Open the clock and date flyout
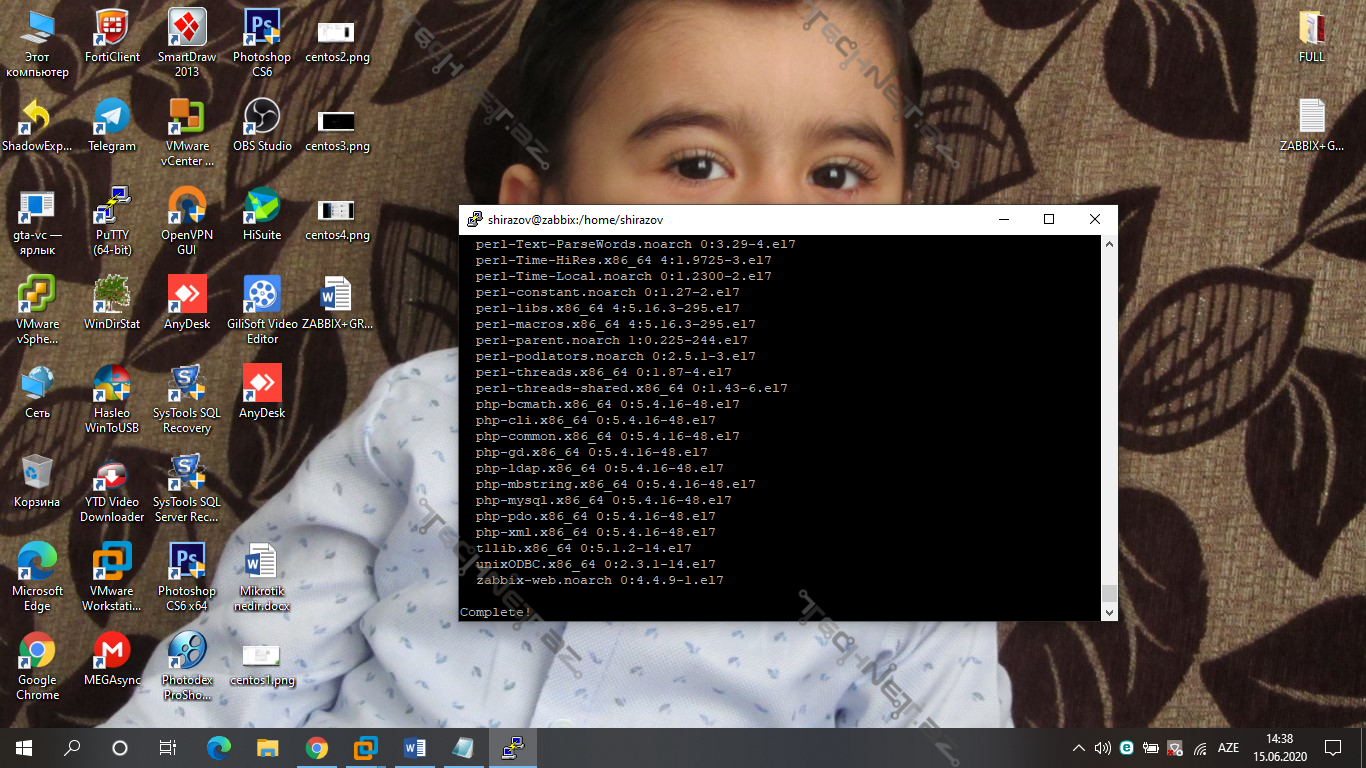 [x=1279, y=748]
